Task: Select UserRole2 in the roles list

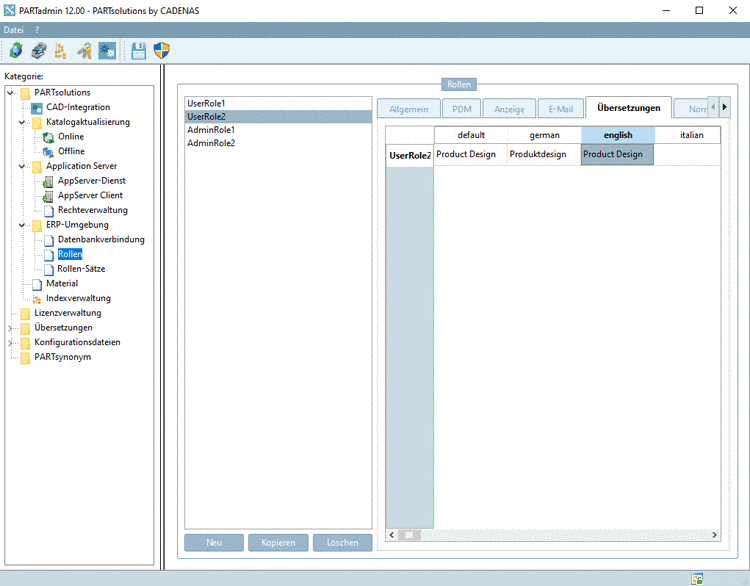Action: pos(278,117)
